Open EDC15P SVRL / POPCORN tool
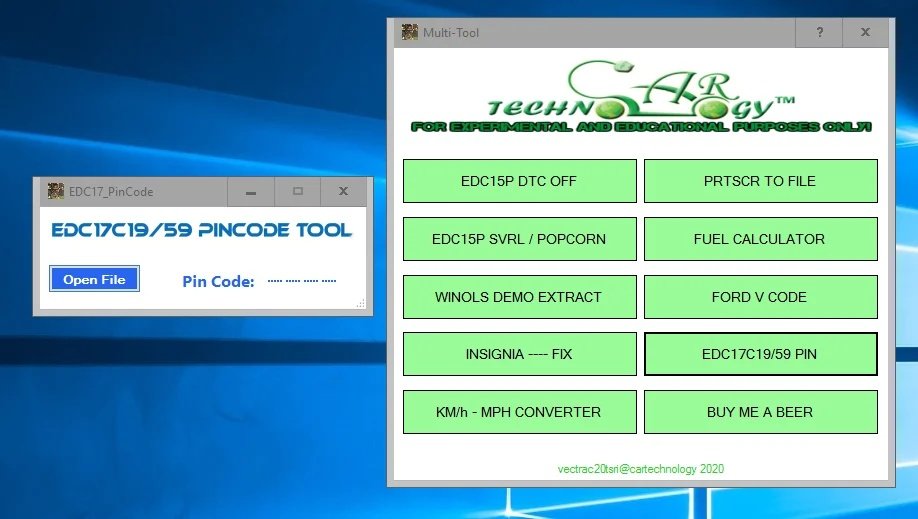The height and width of the screenshot is (519, 918). pos(520,239)
